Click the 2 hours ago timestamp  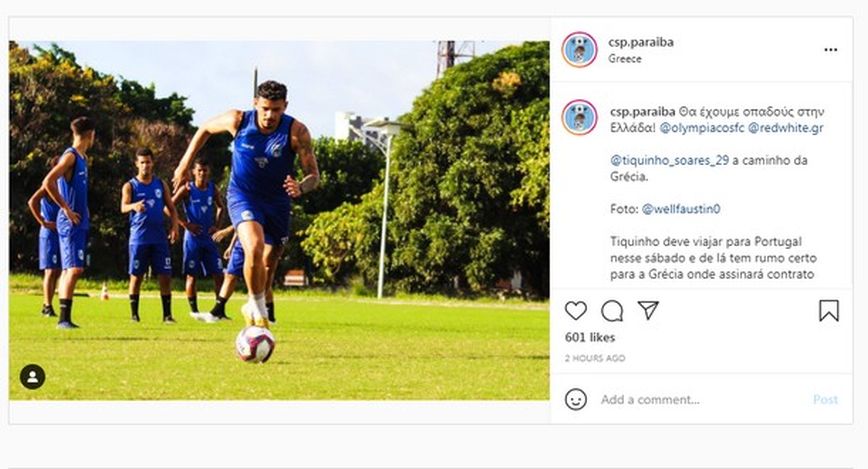click(x=595, y=358)
